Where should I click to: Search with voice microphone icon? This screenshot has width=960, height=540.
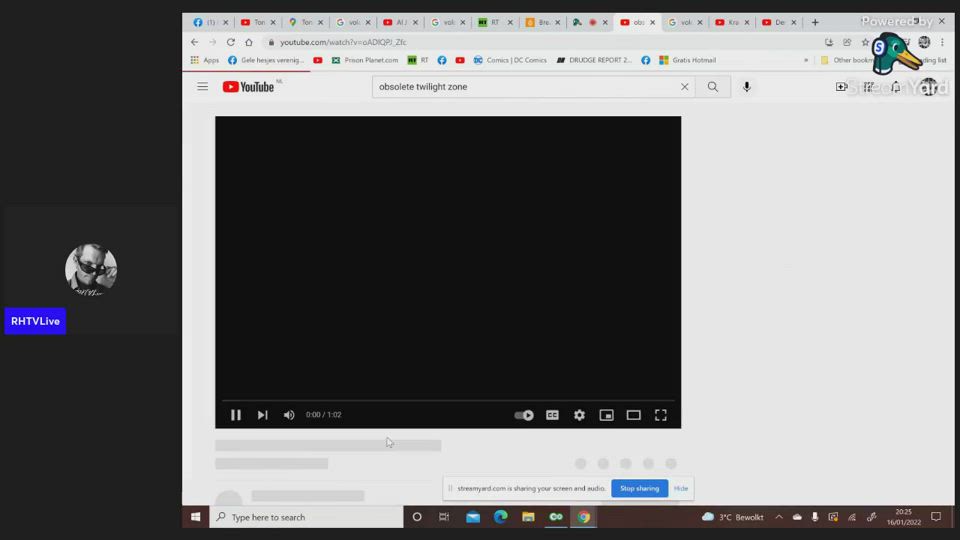pos(746,87)
